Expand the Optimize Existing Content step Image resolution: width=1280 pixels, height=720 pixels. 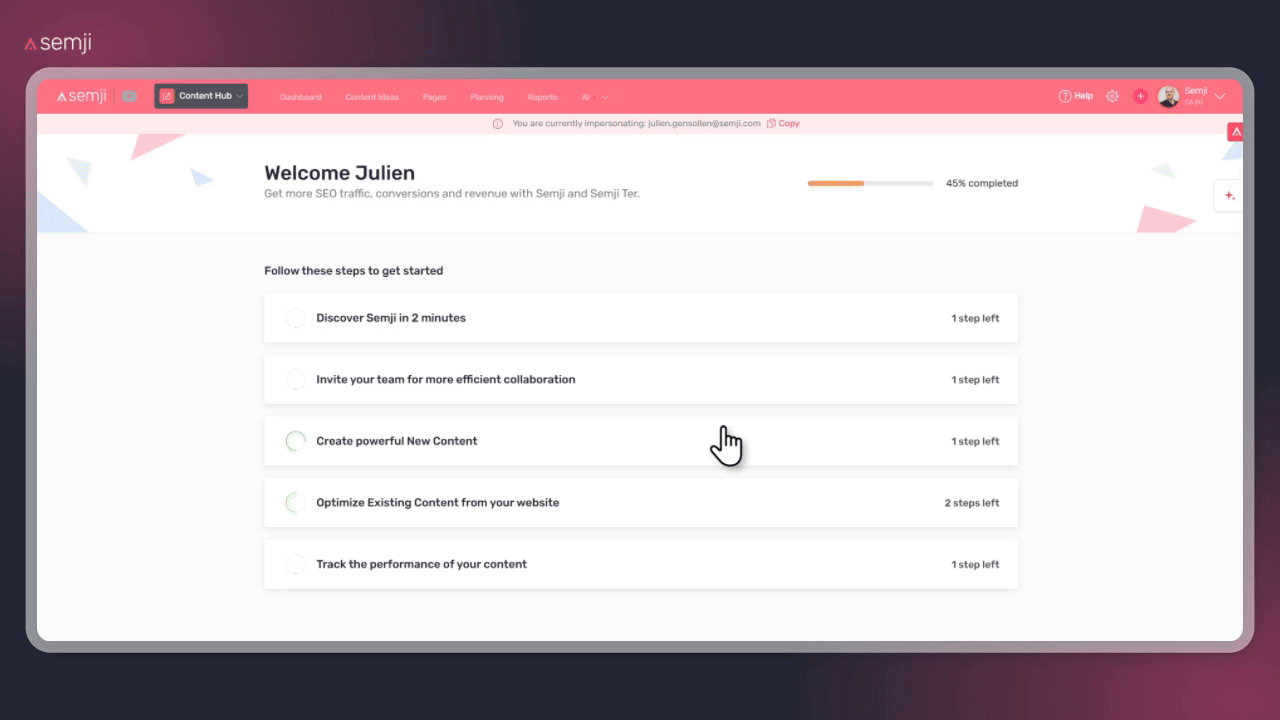pyautogui.click(x=641, y=503)
